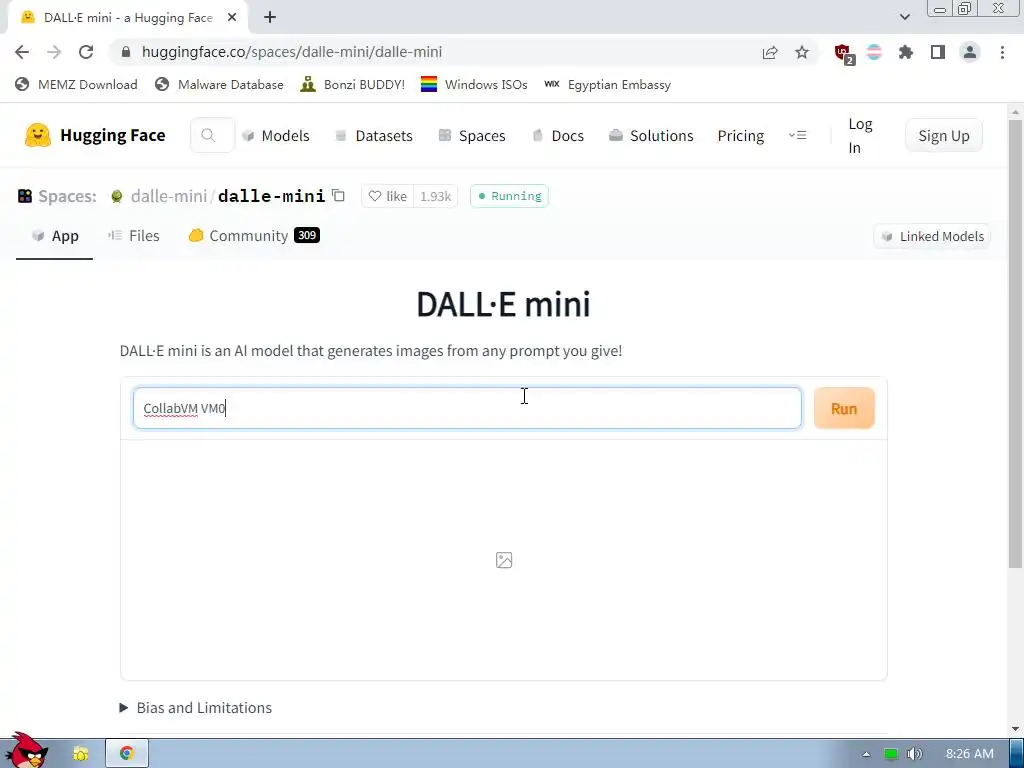Click the address bar URL
Viewport: 1024px width, 768px height.
click(x=292, y=52)
